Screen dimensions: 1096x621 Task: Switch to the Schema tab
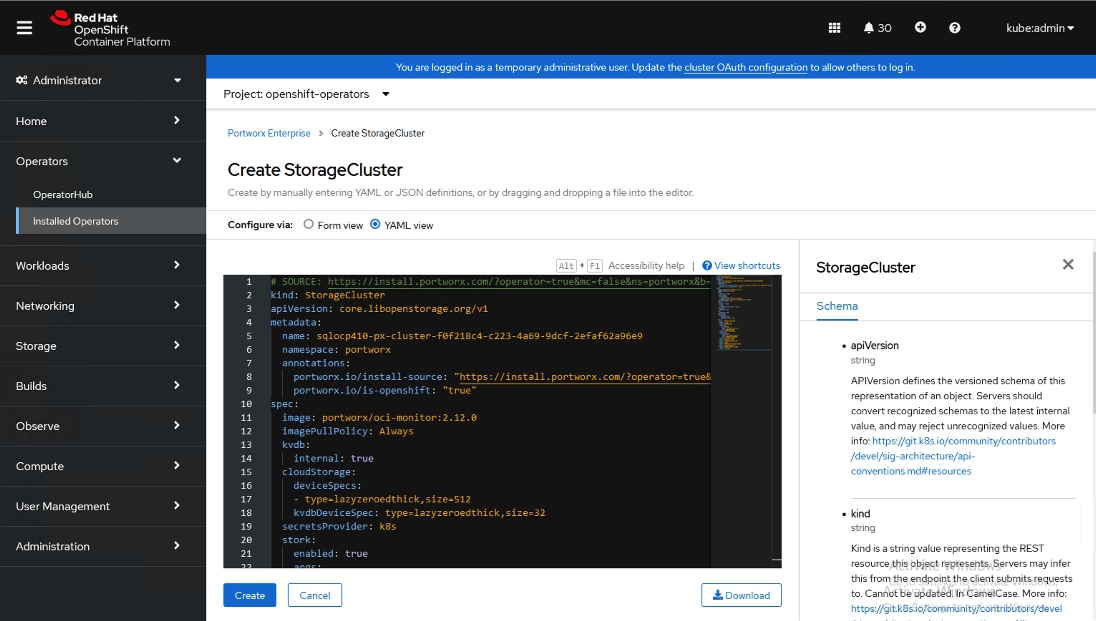pyautogui.click(x=837, y=306)
